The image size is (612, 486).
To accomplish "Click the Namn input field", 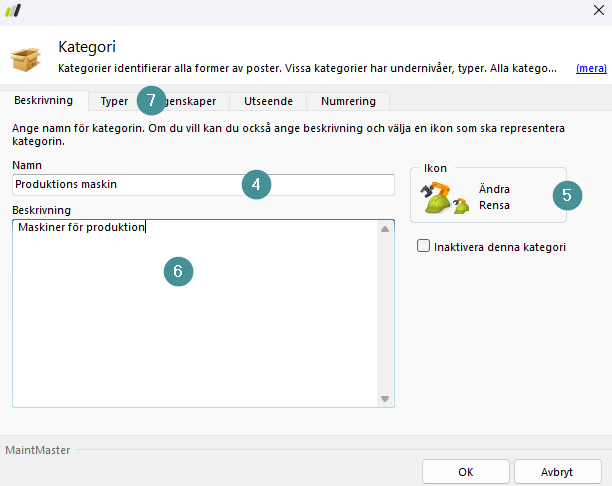I will pyautogui.click(x=203, y=185).
